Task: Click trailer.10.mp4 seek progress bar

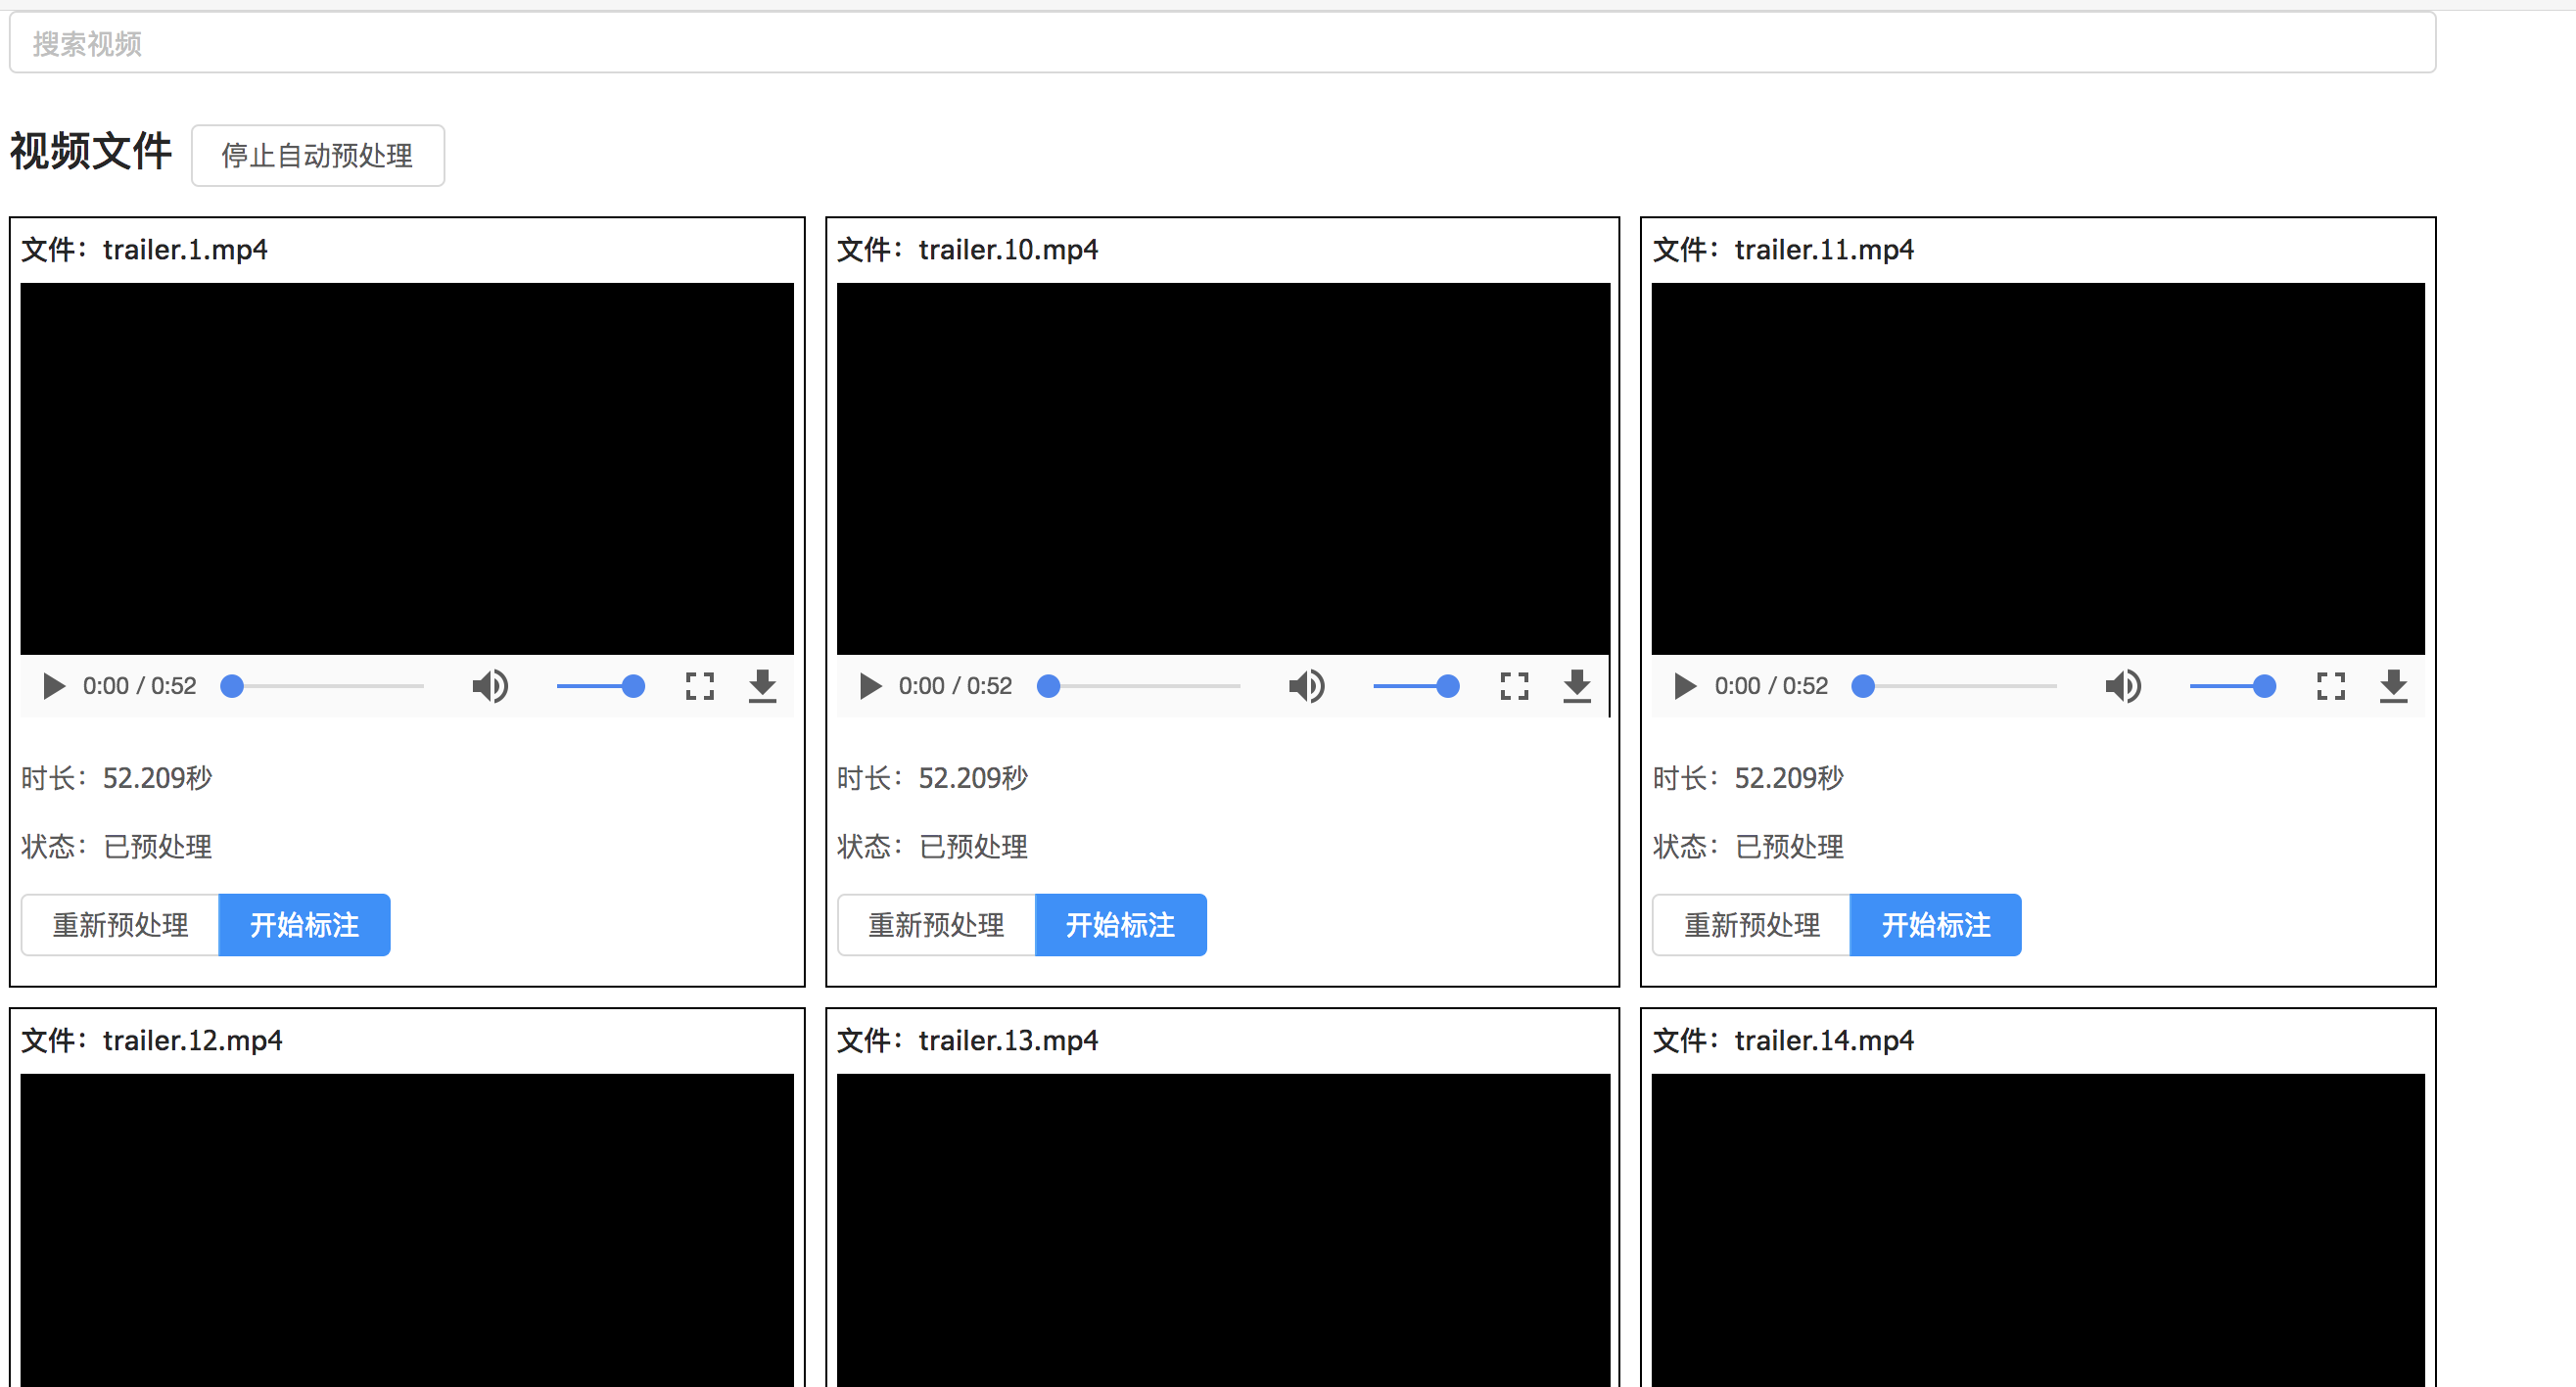Action: click(x=1143, y=686)
